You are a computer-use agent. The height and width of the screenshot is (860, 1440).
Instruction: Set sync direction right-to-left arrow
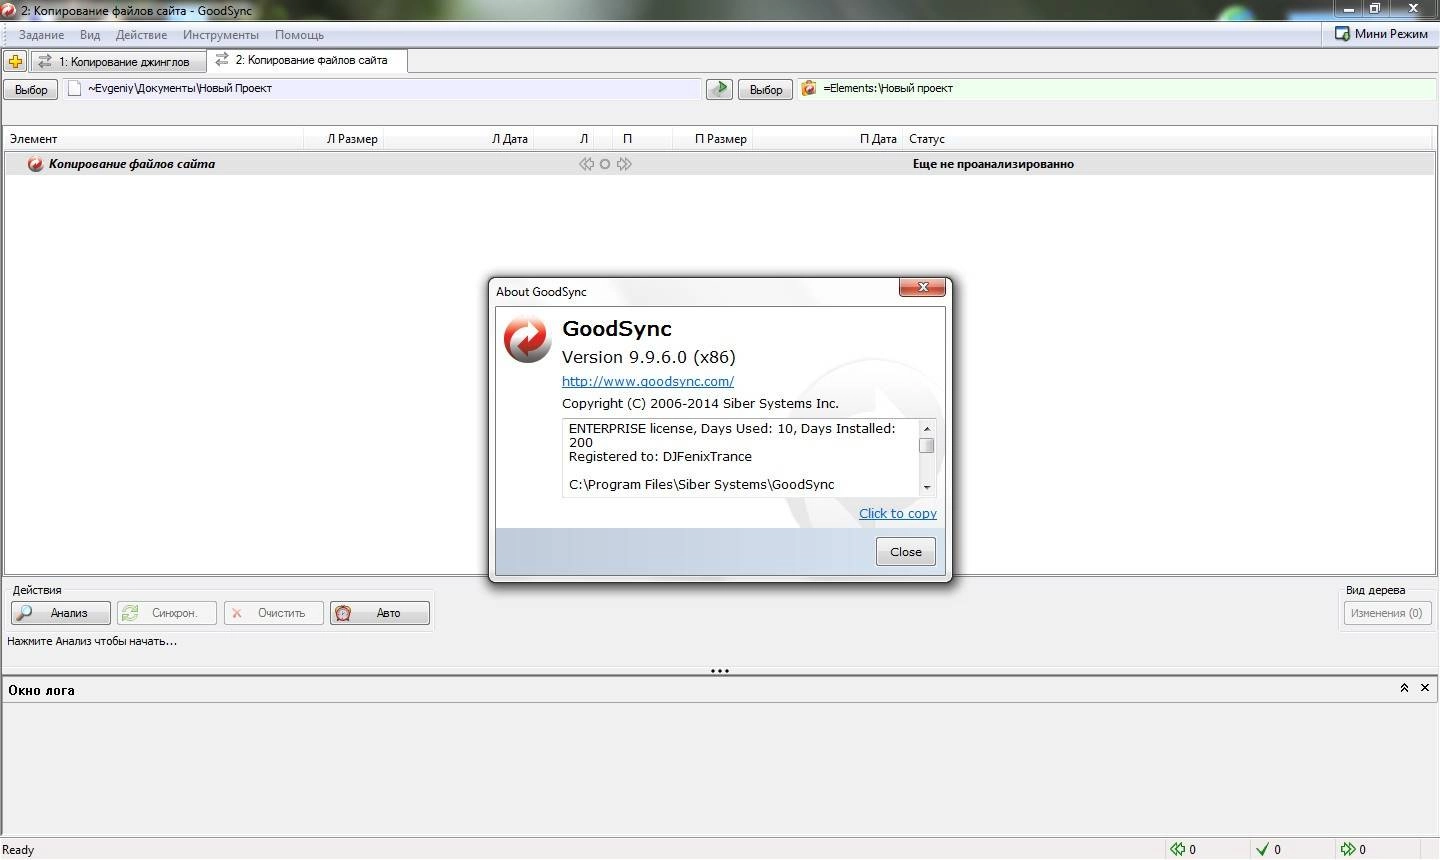tap(586, 164)
